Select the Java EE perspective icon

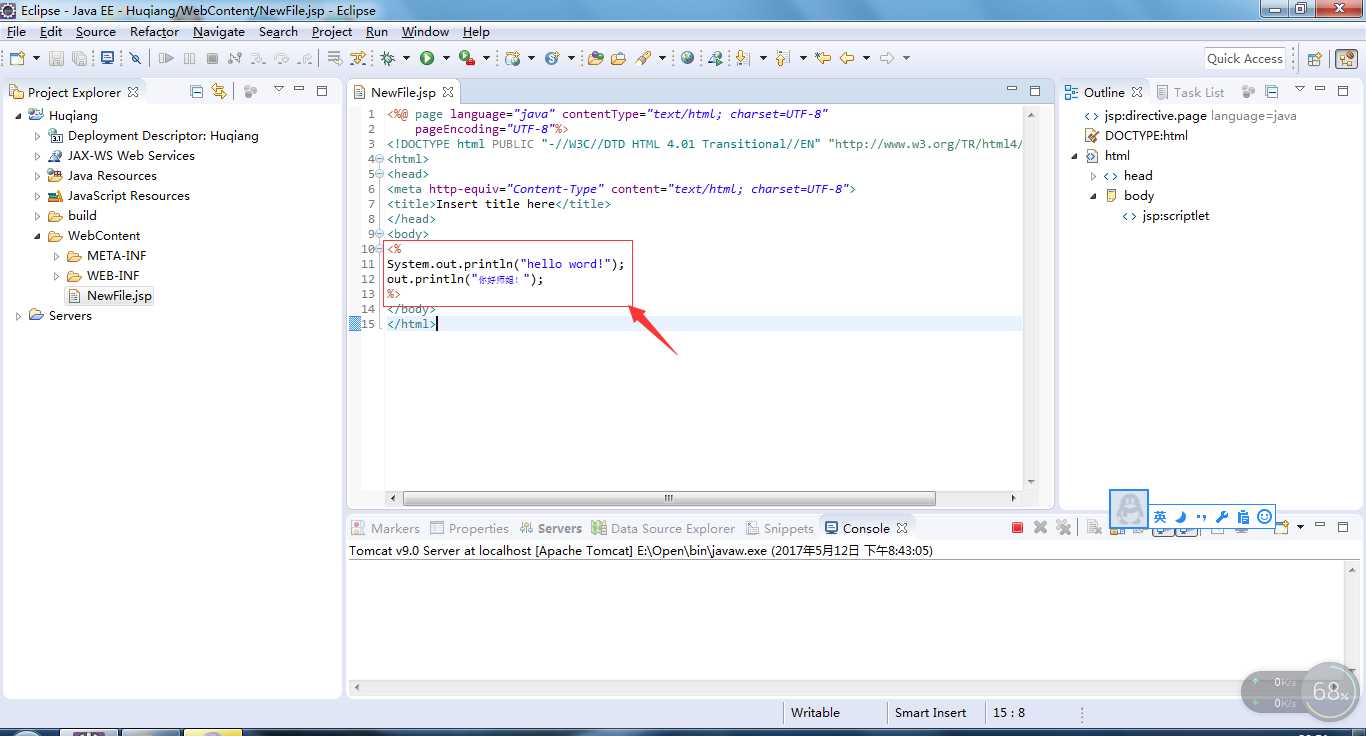click(x=1346, y=59)
